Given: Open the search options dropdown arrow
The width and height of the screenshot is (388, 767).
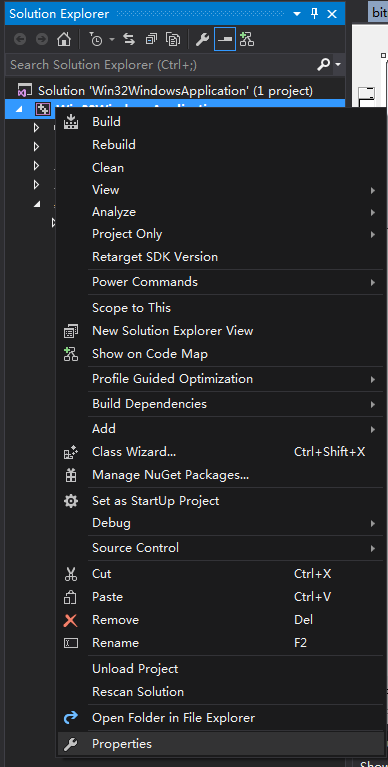Looking at the screenshot, I should pyautogui.click(x=338, y=65).
